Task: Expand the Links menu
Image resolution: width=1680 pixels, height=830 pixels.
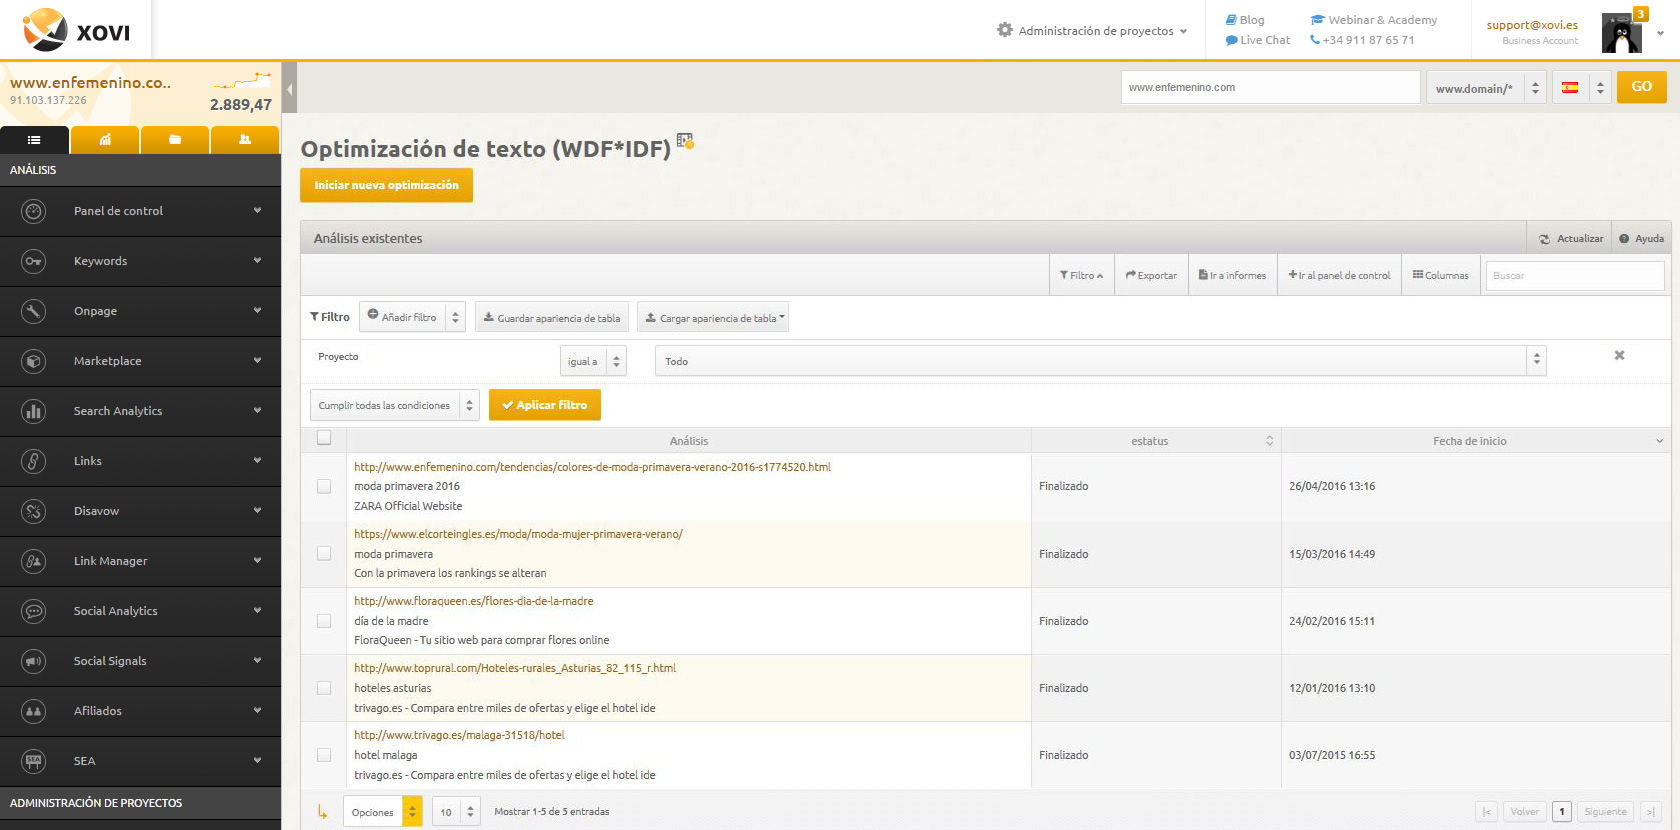Action: coord(257,460)
